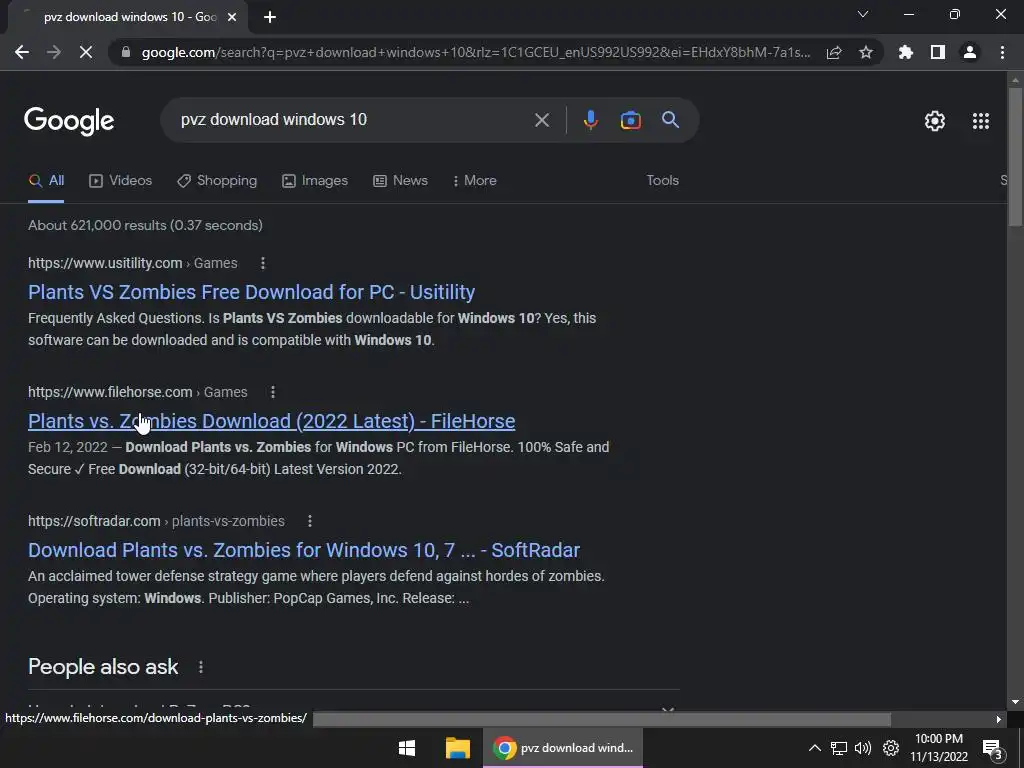This screenshot has height=768, width=1024.
Task: Click the filehorse.com URL breadcrumb
Action: coord(138,392)
